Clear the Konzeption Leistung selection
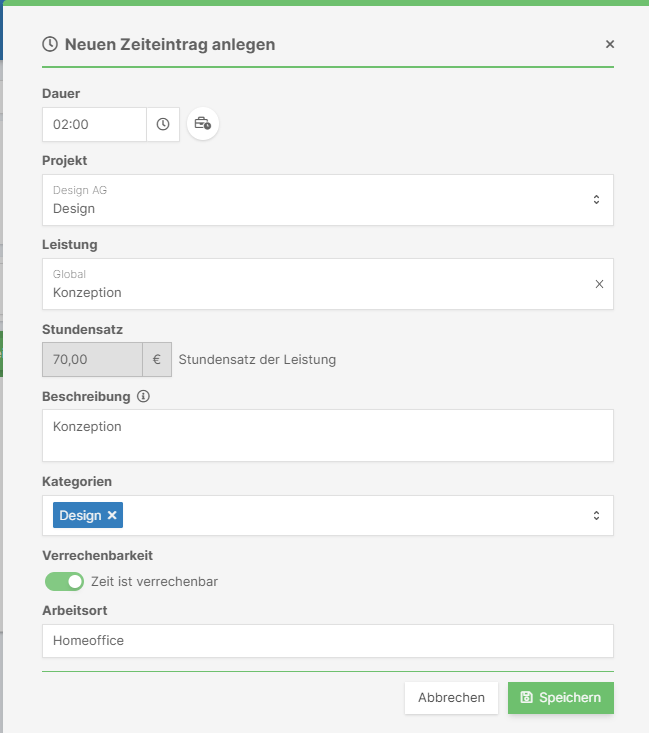 pyautogui.click(x=599, y=284)
